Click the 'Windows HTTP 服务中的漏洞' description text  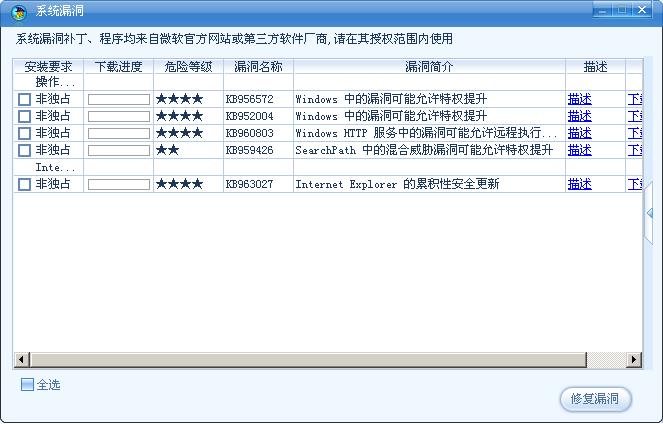click(426, 133)
